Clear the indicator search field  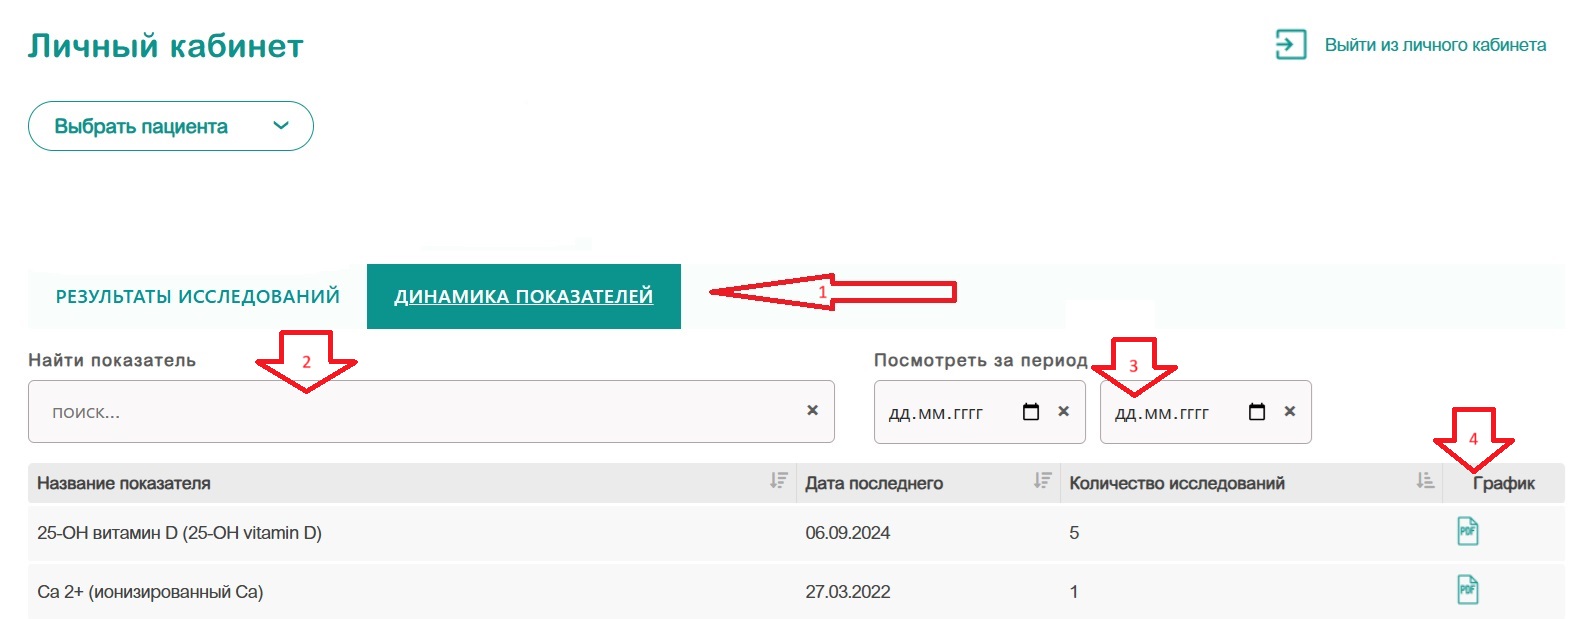[812, 410]
